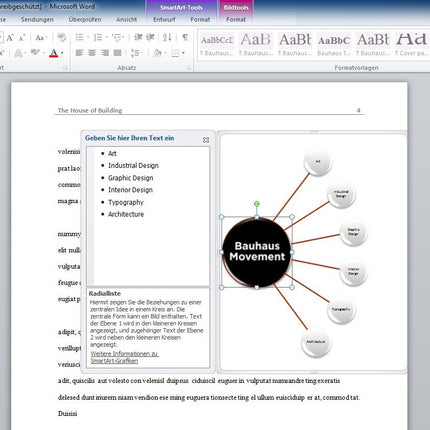The height and width of the screenshot is (430, 430).
Task: Apply the Cover pa... style
Action: (412, 44)
